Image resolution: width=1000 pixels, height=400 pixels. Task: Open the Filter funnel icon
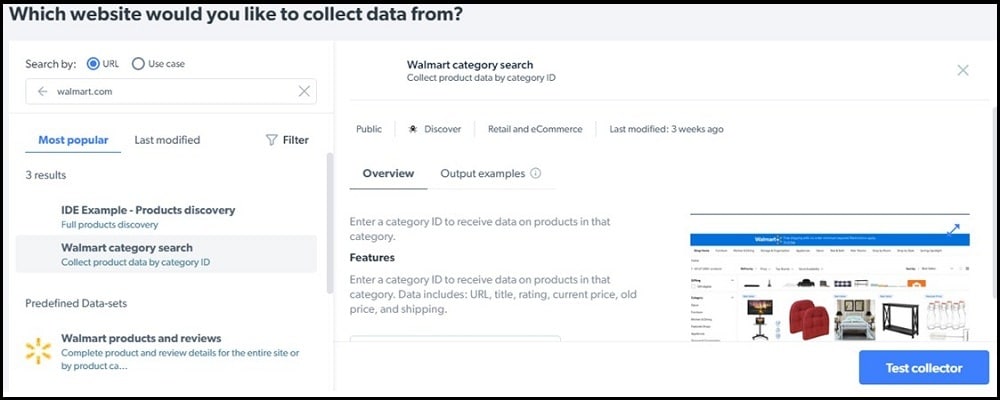pos(272,140)
